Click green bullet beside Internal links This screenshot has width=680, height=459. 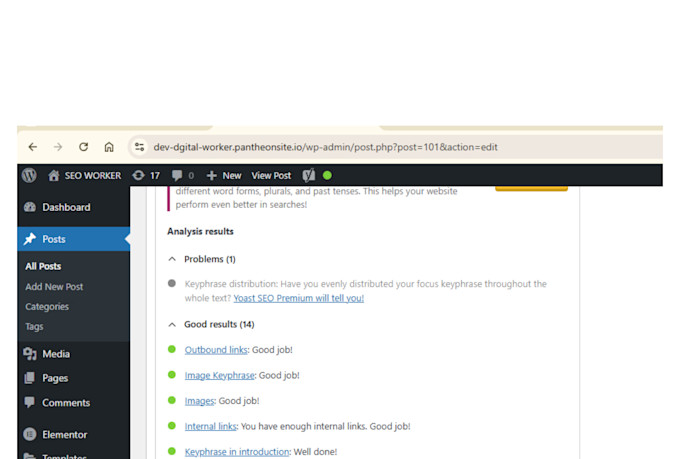[x=172, y=426]
